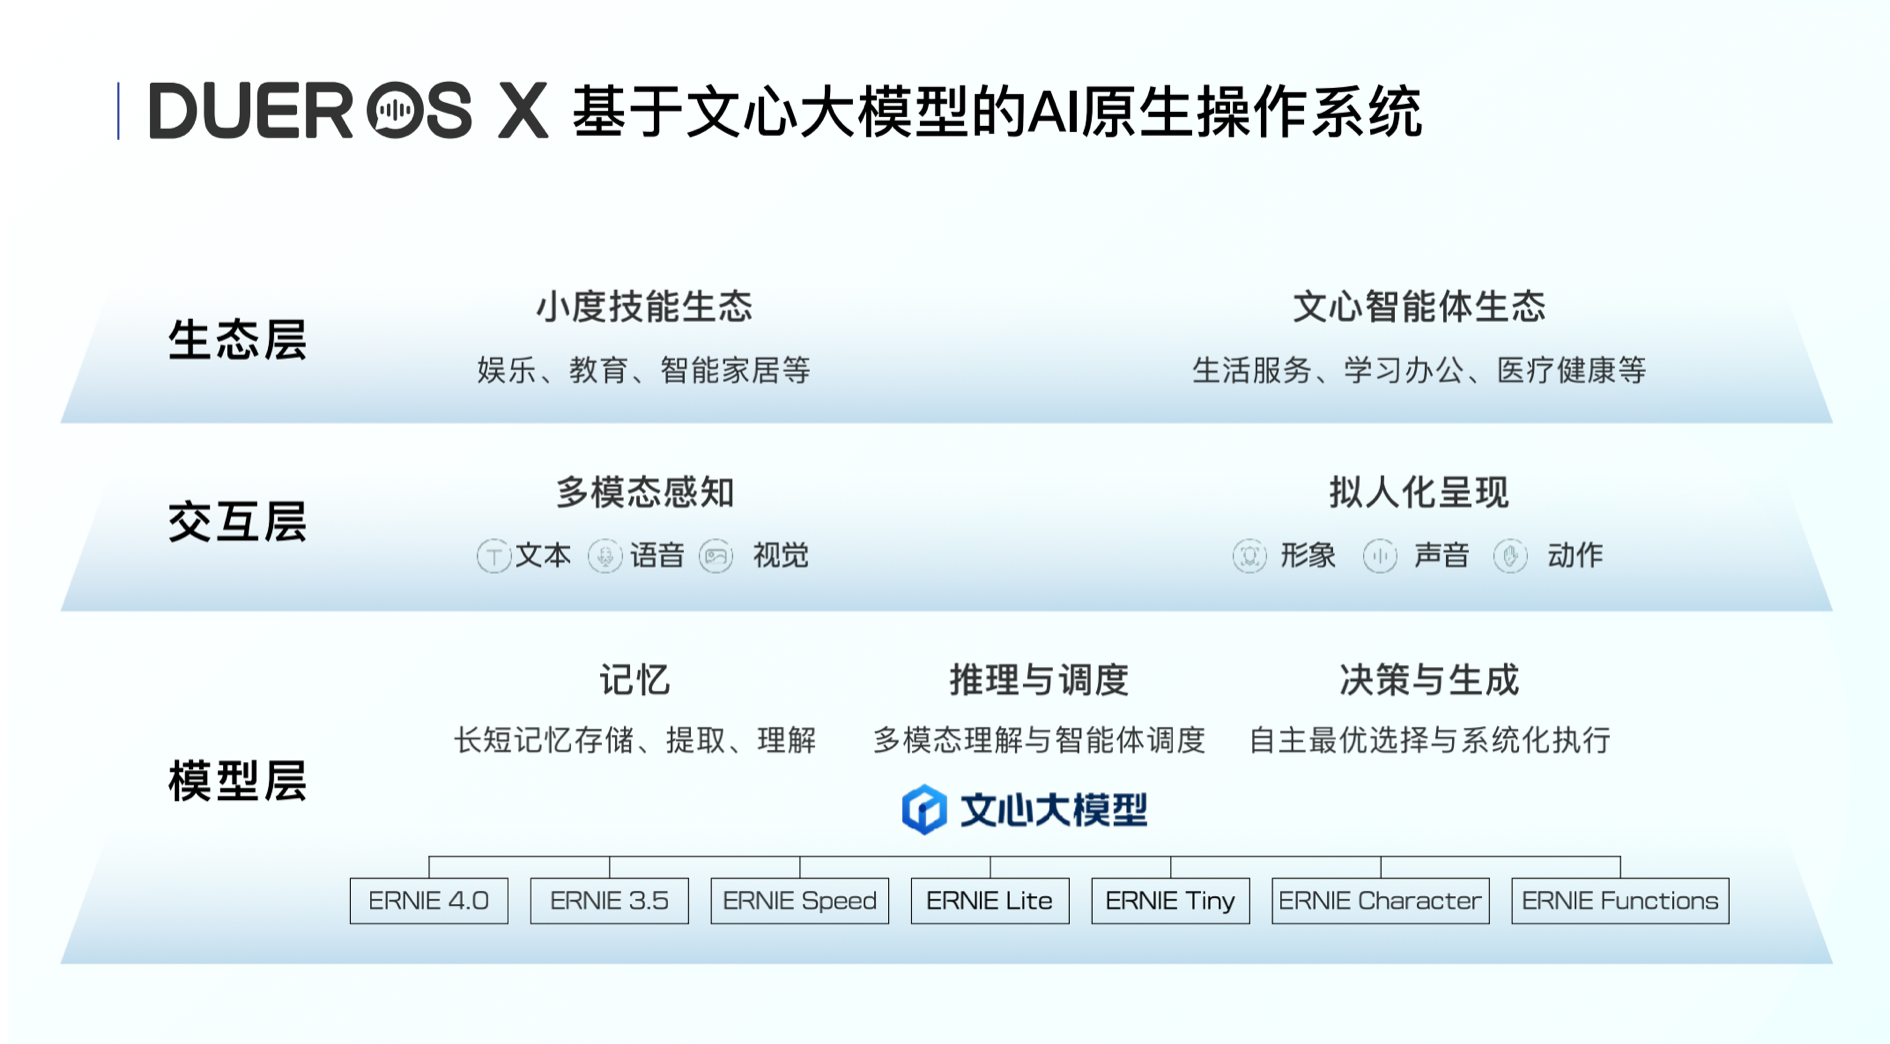This screenshot has height=1044, width=1890.
Task: Select the ERNIE 4.0 box
Action: tap(429, 901)
